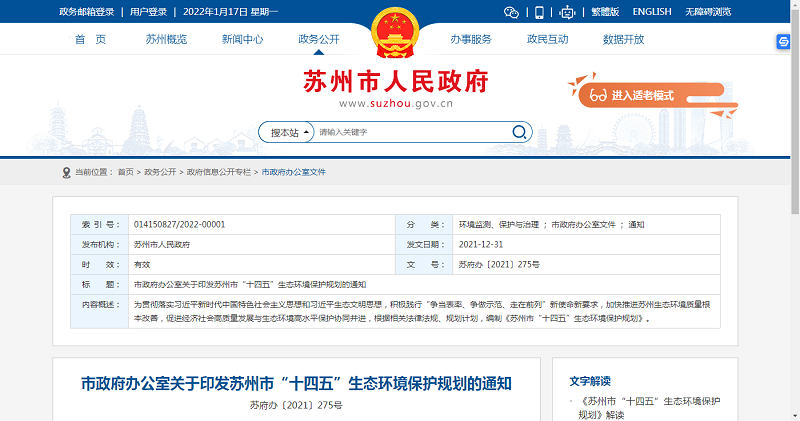Screen dimensions: 800x421
Task: Click the magnifying glass search icon
Action: [520, 132]
